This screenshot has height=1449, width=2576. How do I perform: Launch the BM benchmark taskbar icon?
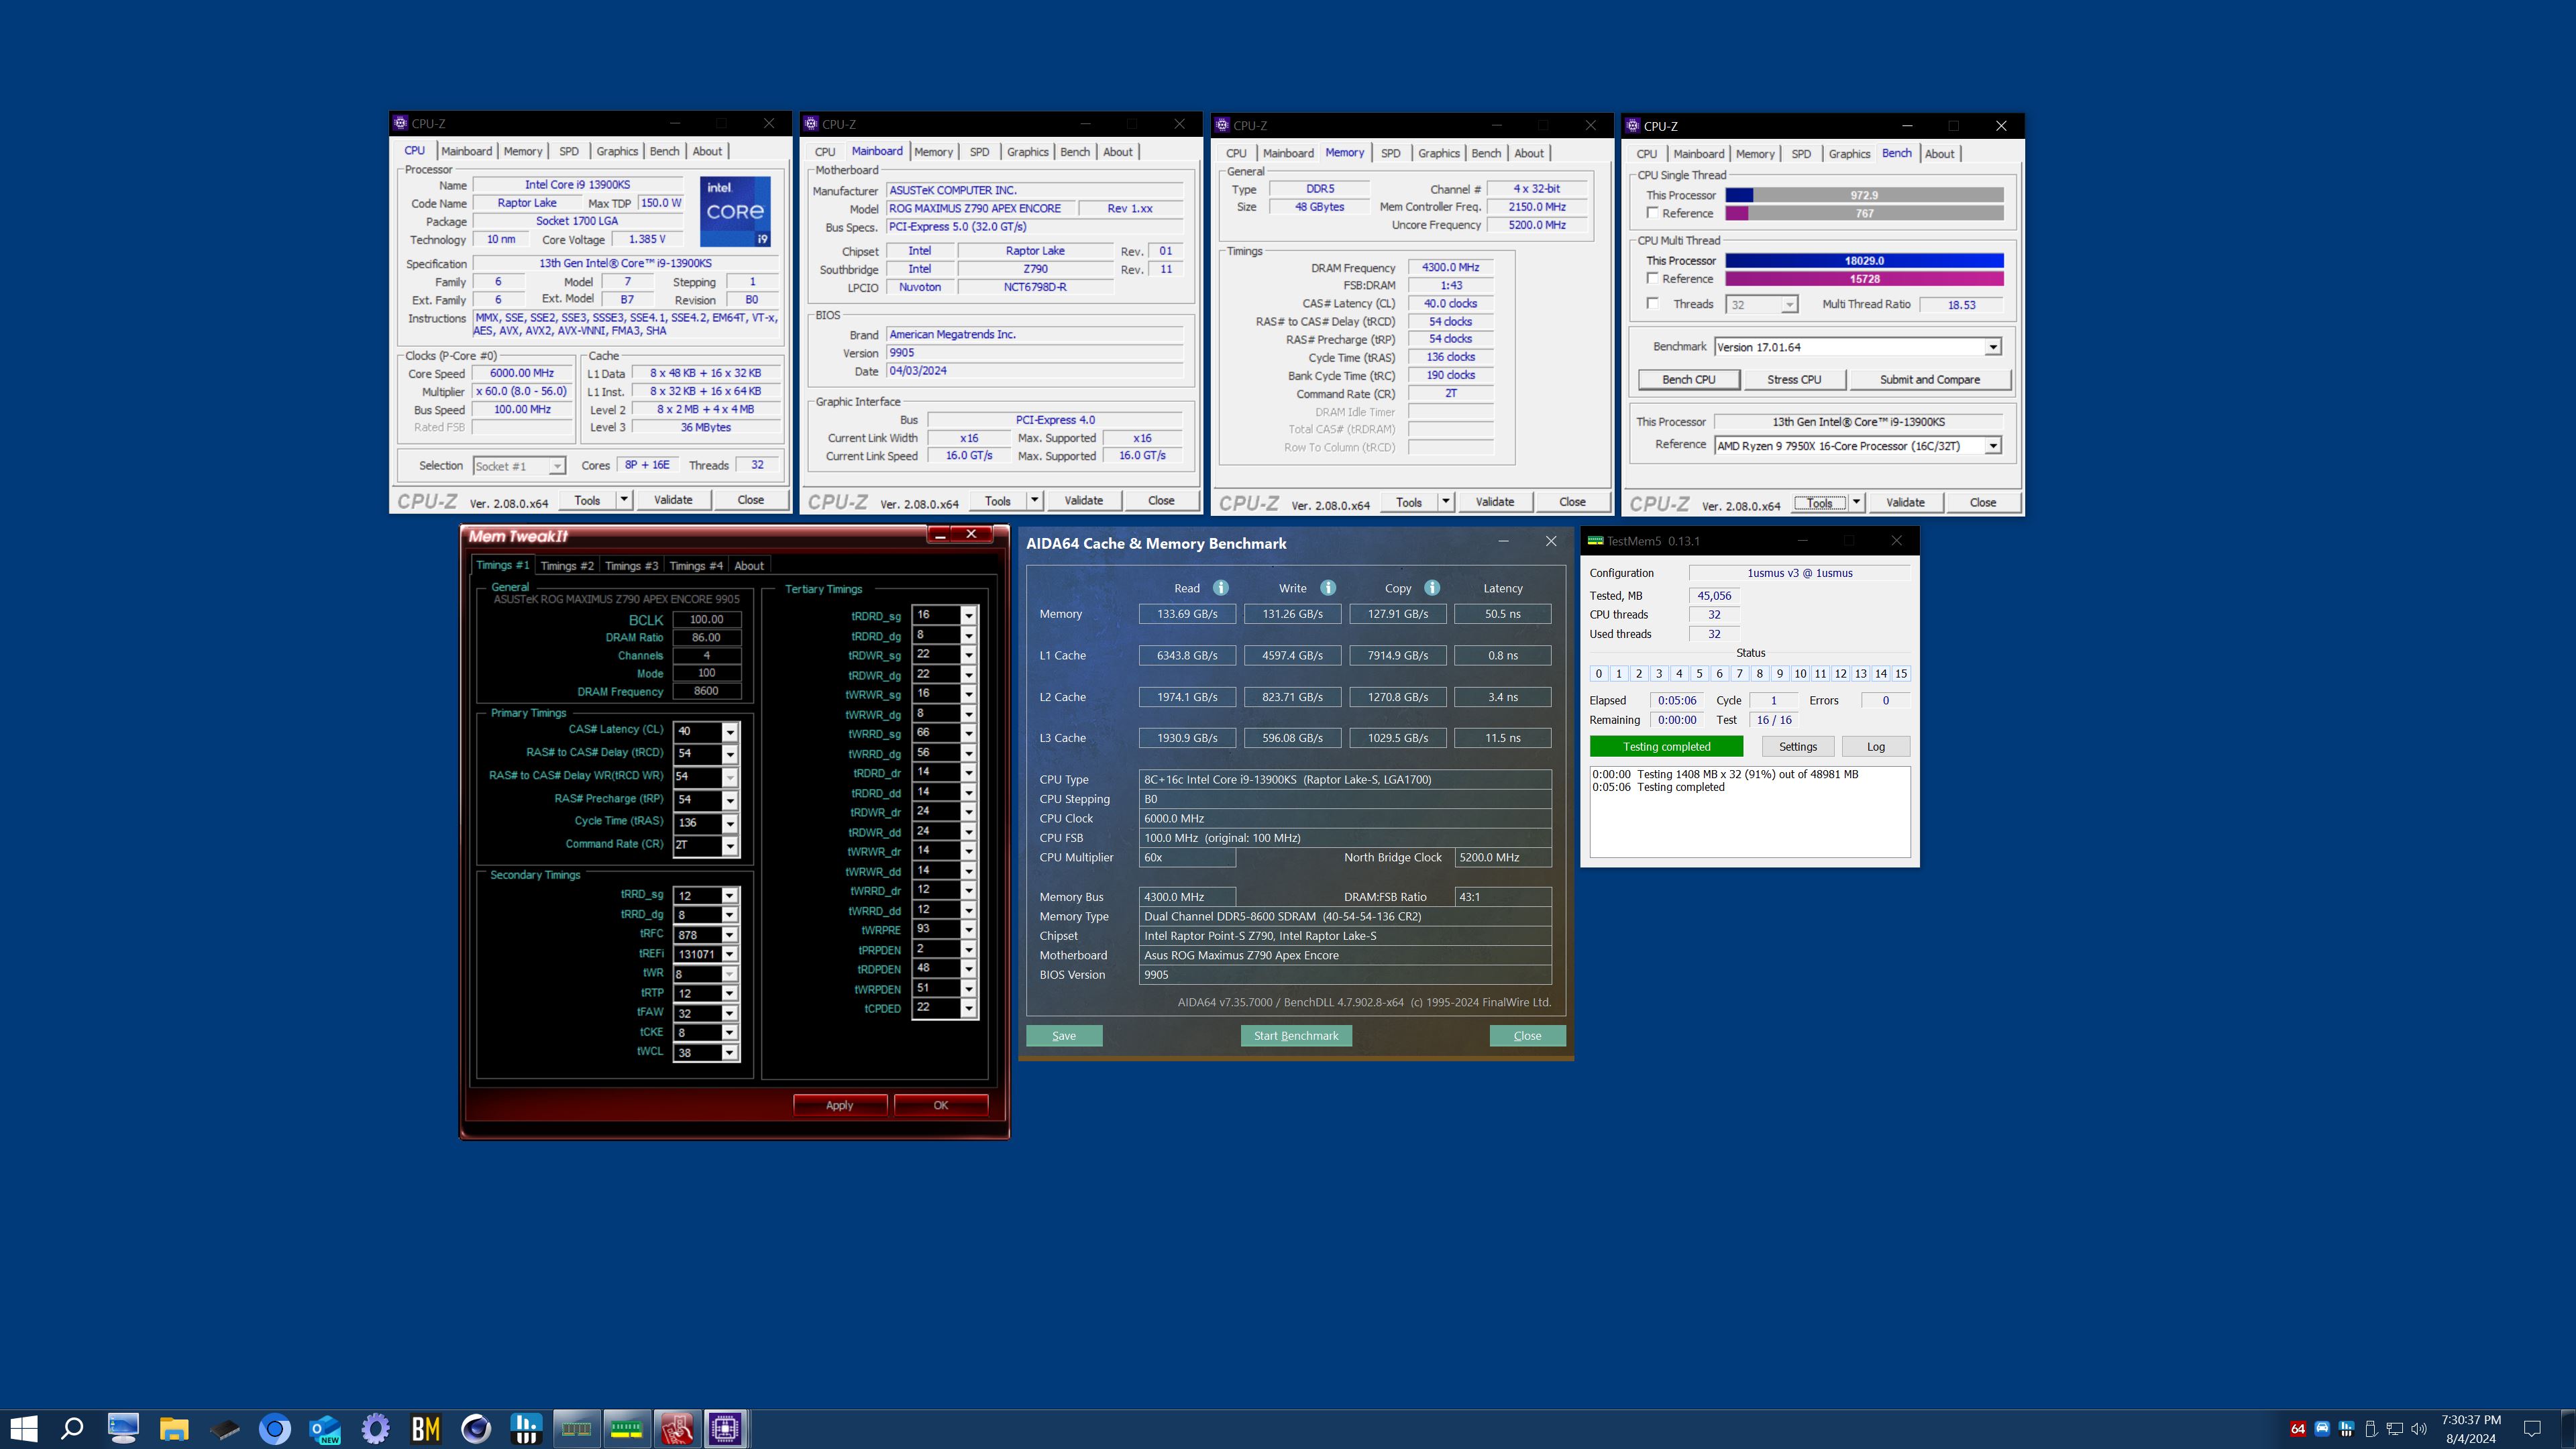tap(426, 1428)
